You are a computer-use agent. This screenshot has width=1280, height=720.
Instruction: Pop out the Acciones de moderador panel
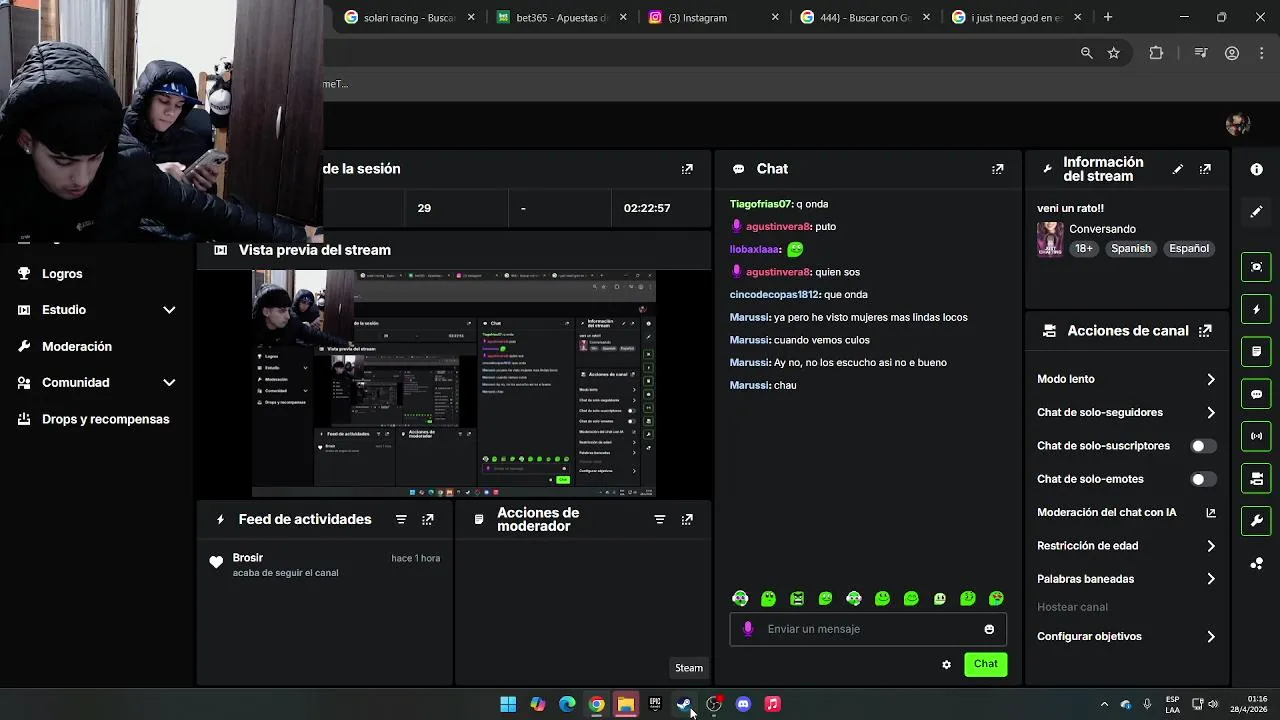tap(687, 520)
